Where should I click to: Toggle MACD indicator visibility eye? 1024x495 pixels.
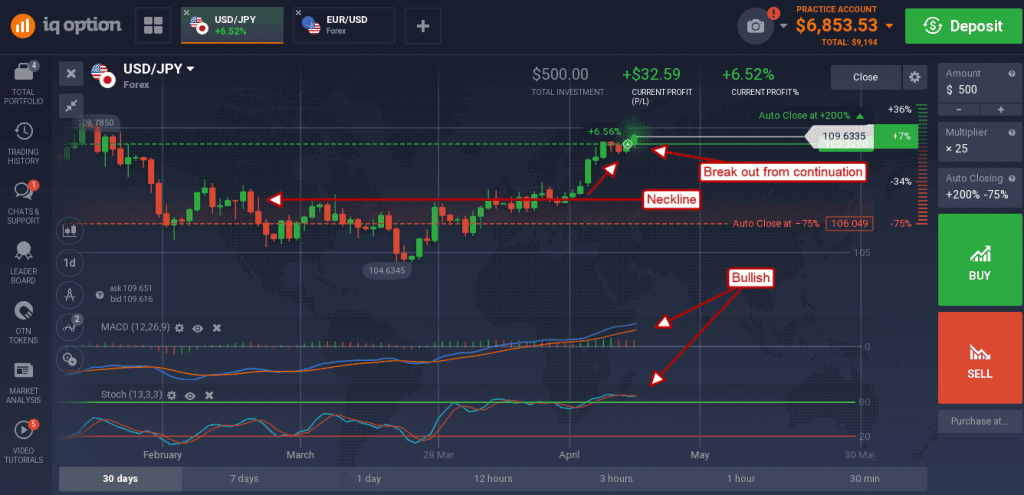[x=198, y=327]
